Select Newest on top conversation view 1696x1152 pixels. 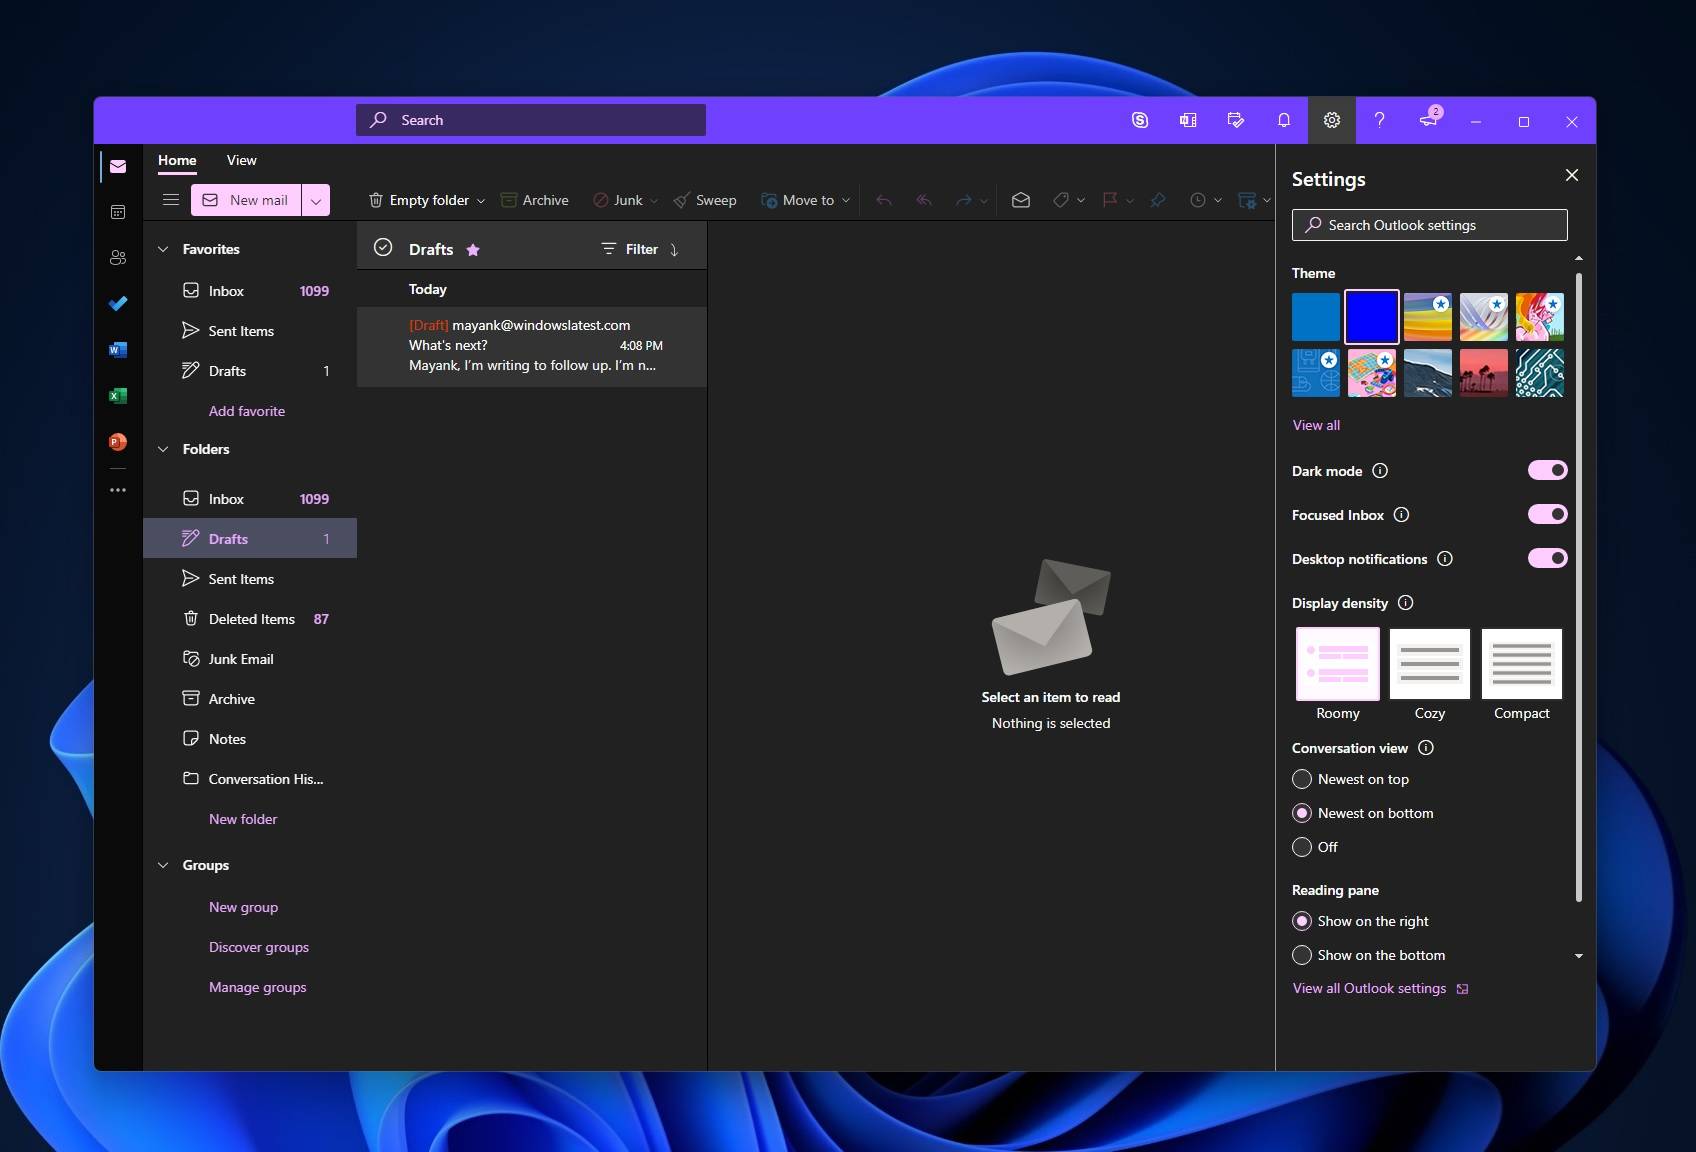pos(1302,779)
